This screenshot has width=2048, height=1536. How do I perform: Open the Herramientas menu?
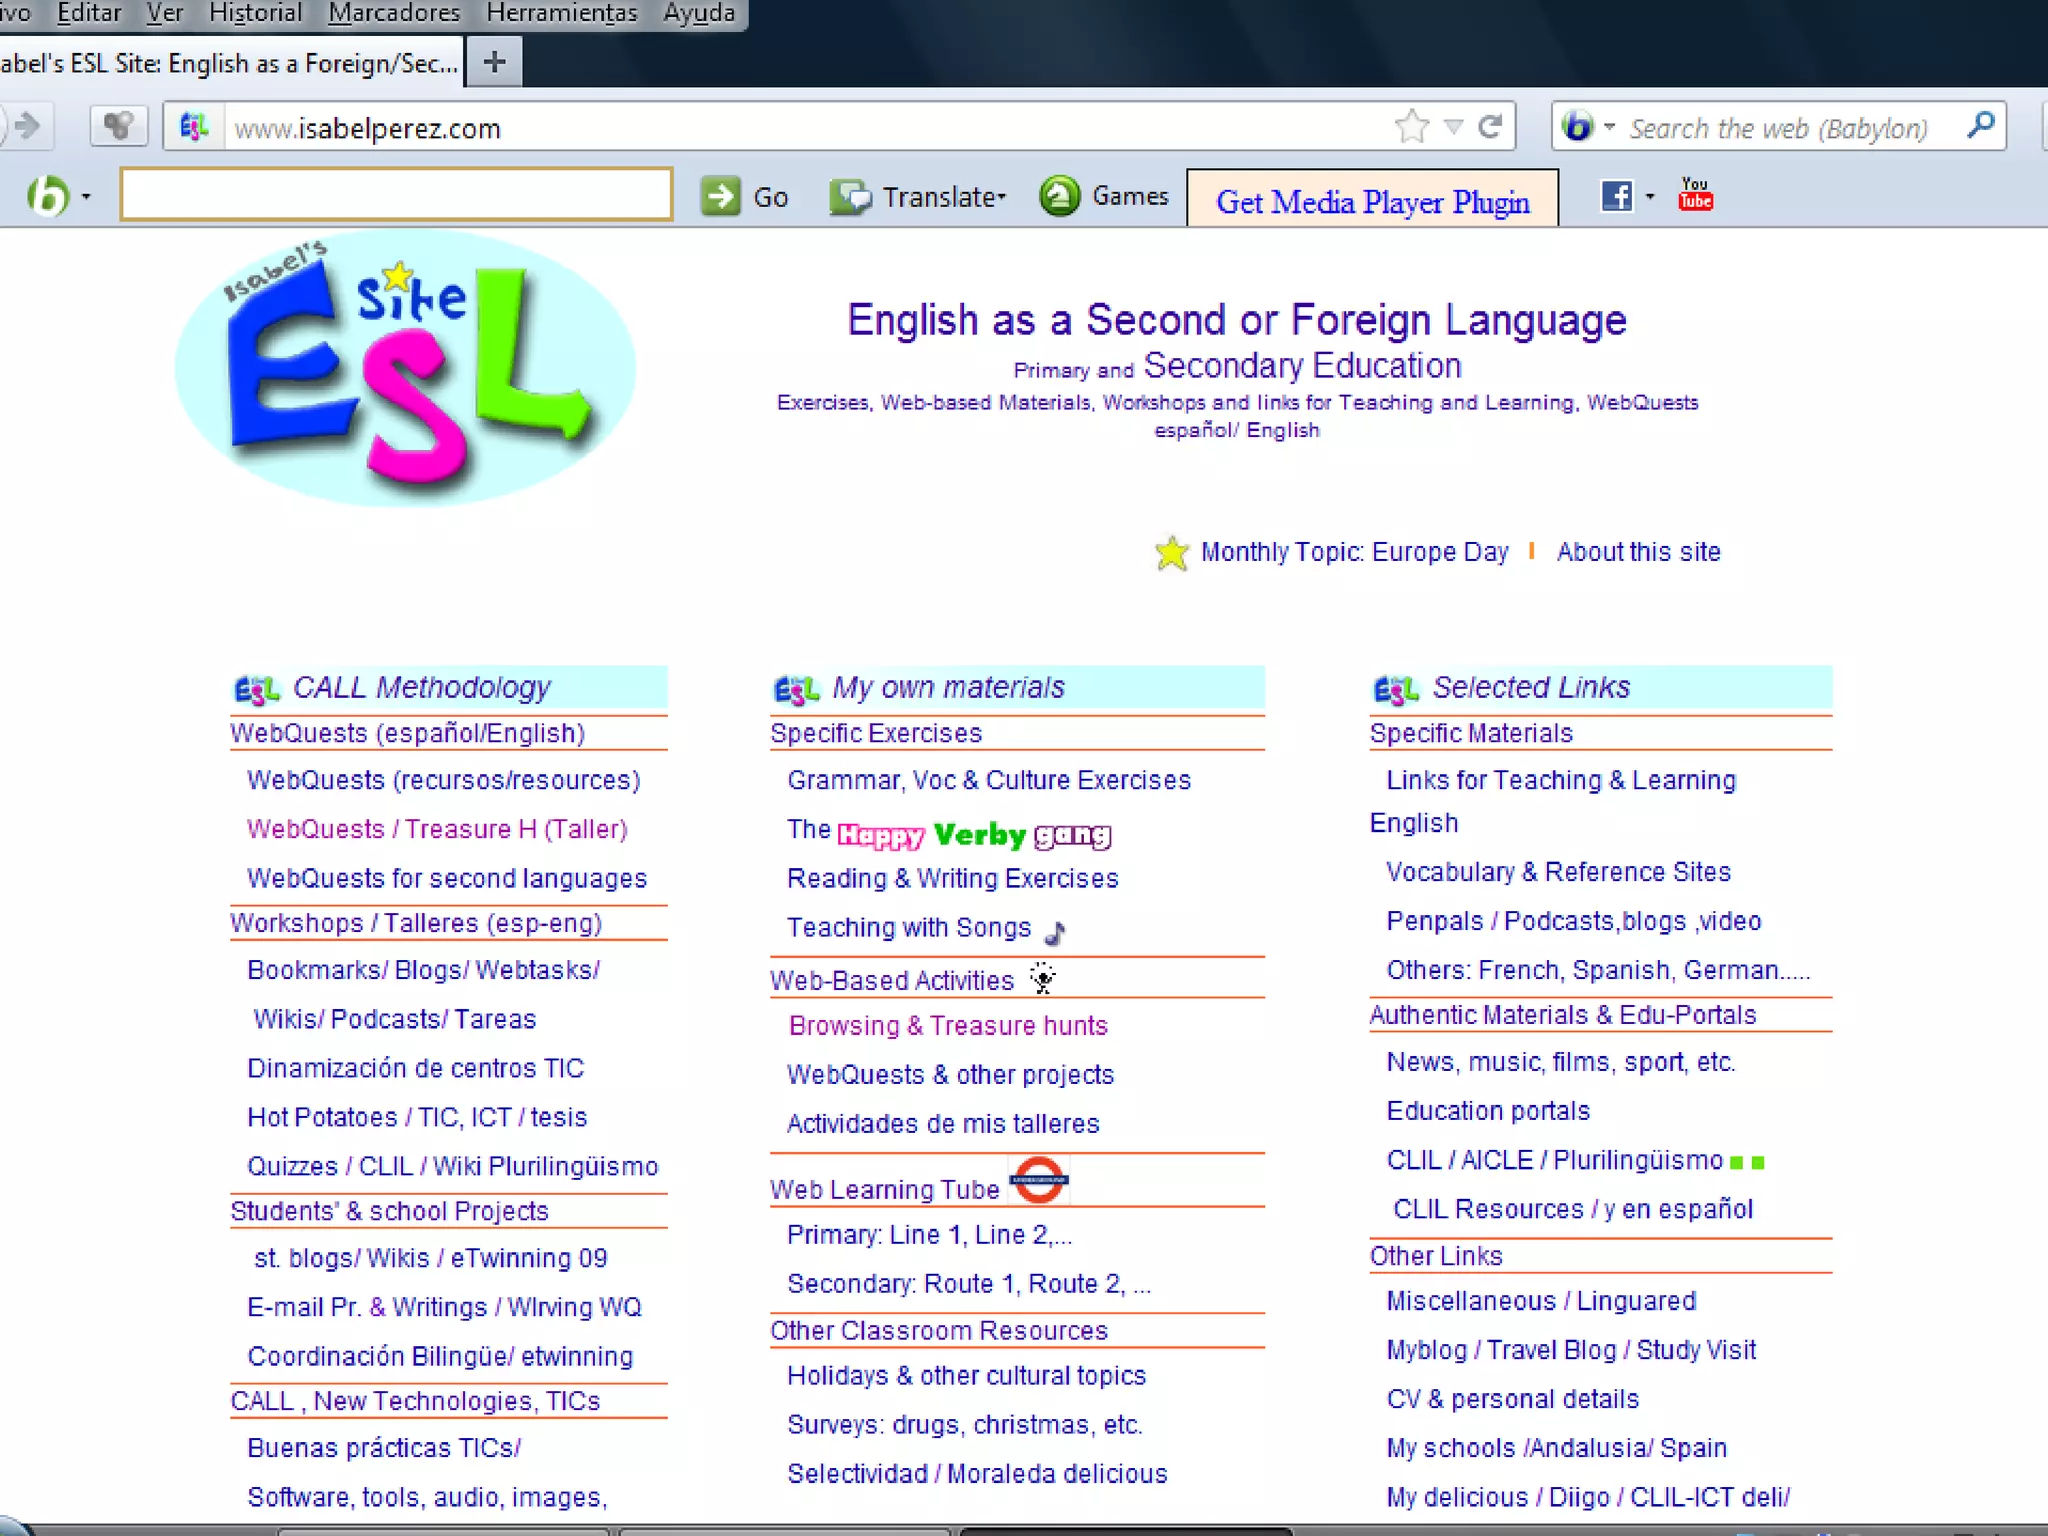coord(561,13)
